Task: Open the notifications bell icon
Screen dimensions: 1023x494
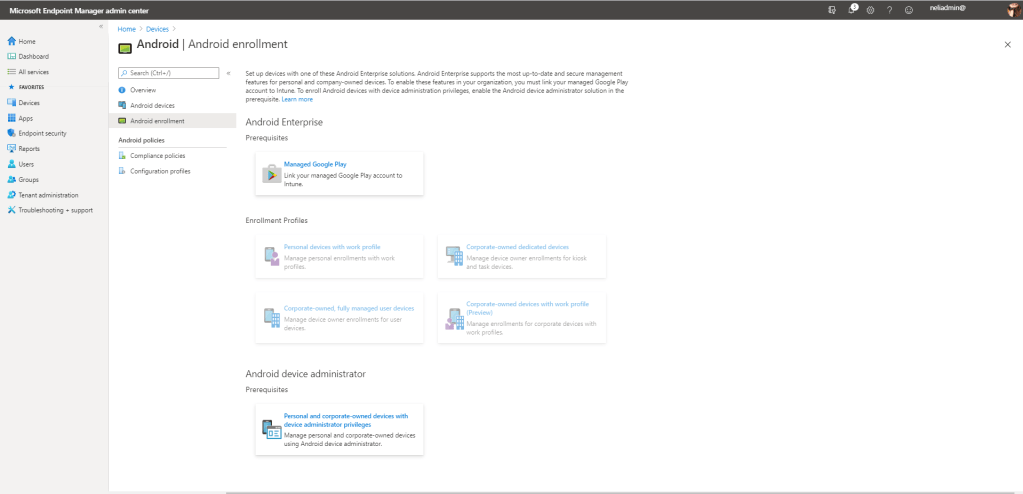Action: pos(852,9)
